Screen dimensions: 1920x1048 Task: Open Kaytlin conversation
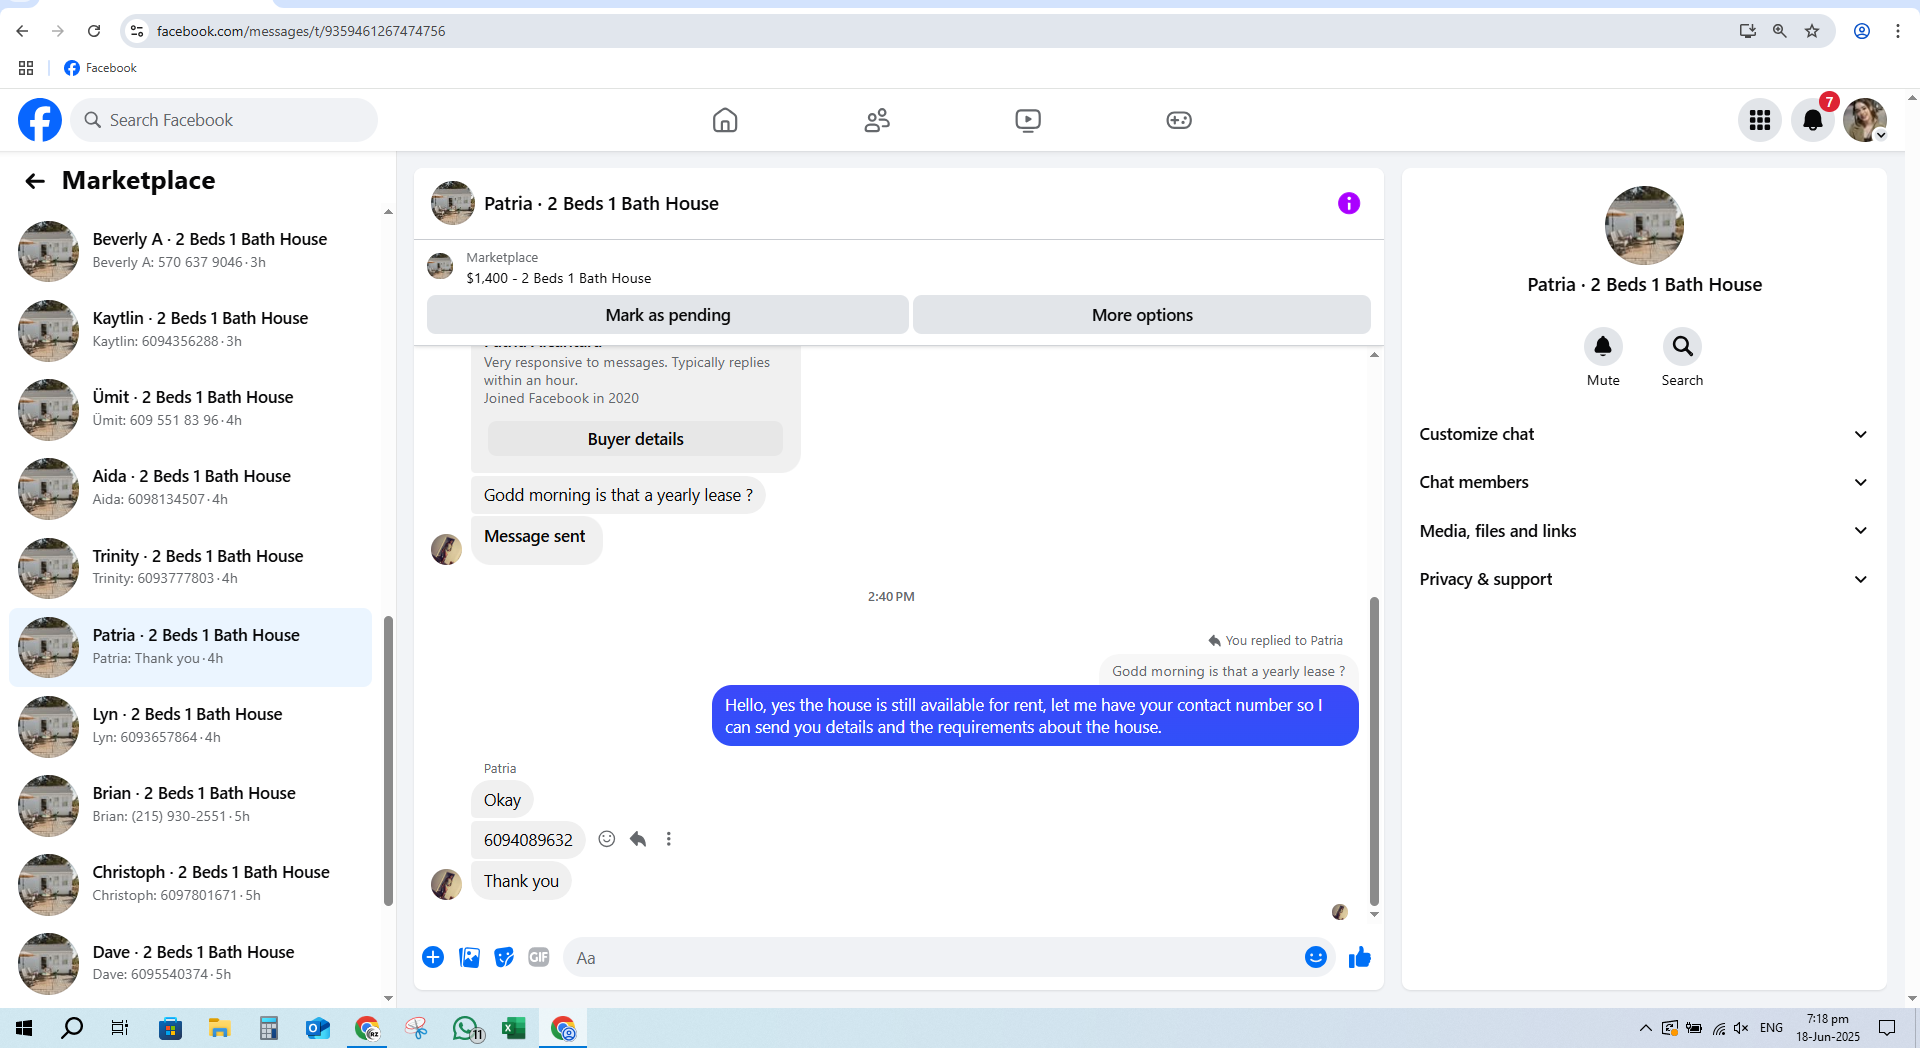tap(190, 330)
